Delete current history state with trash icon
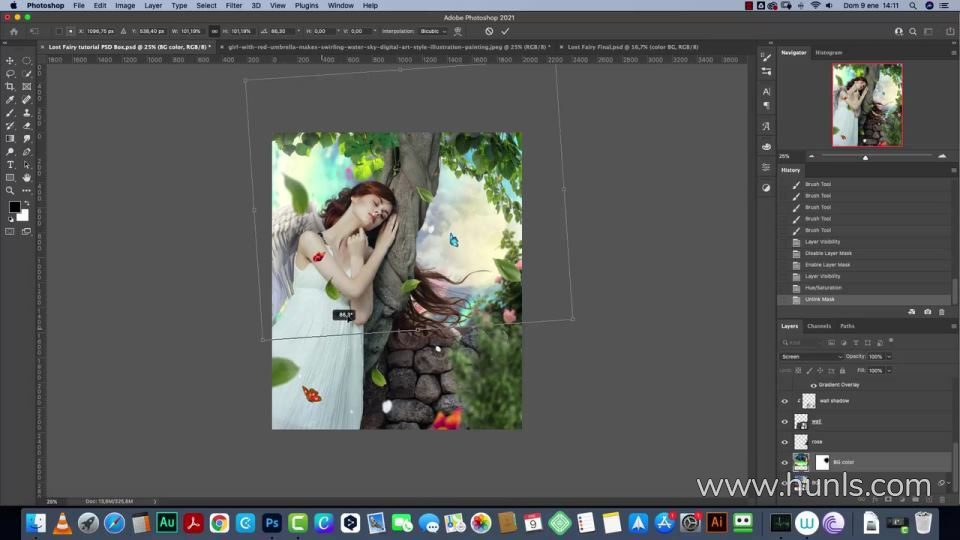 click(x=942, y=312)
